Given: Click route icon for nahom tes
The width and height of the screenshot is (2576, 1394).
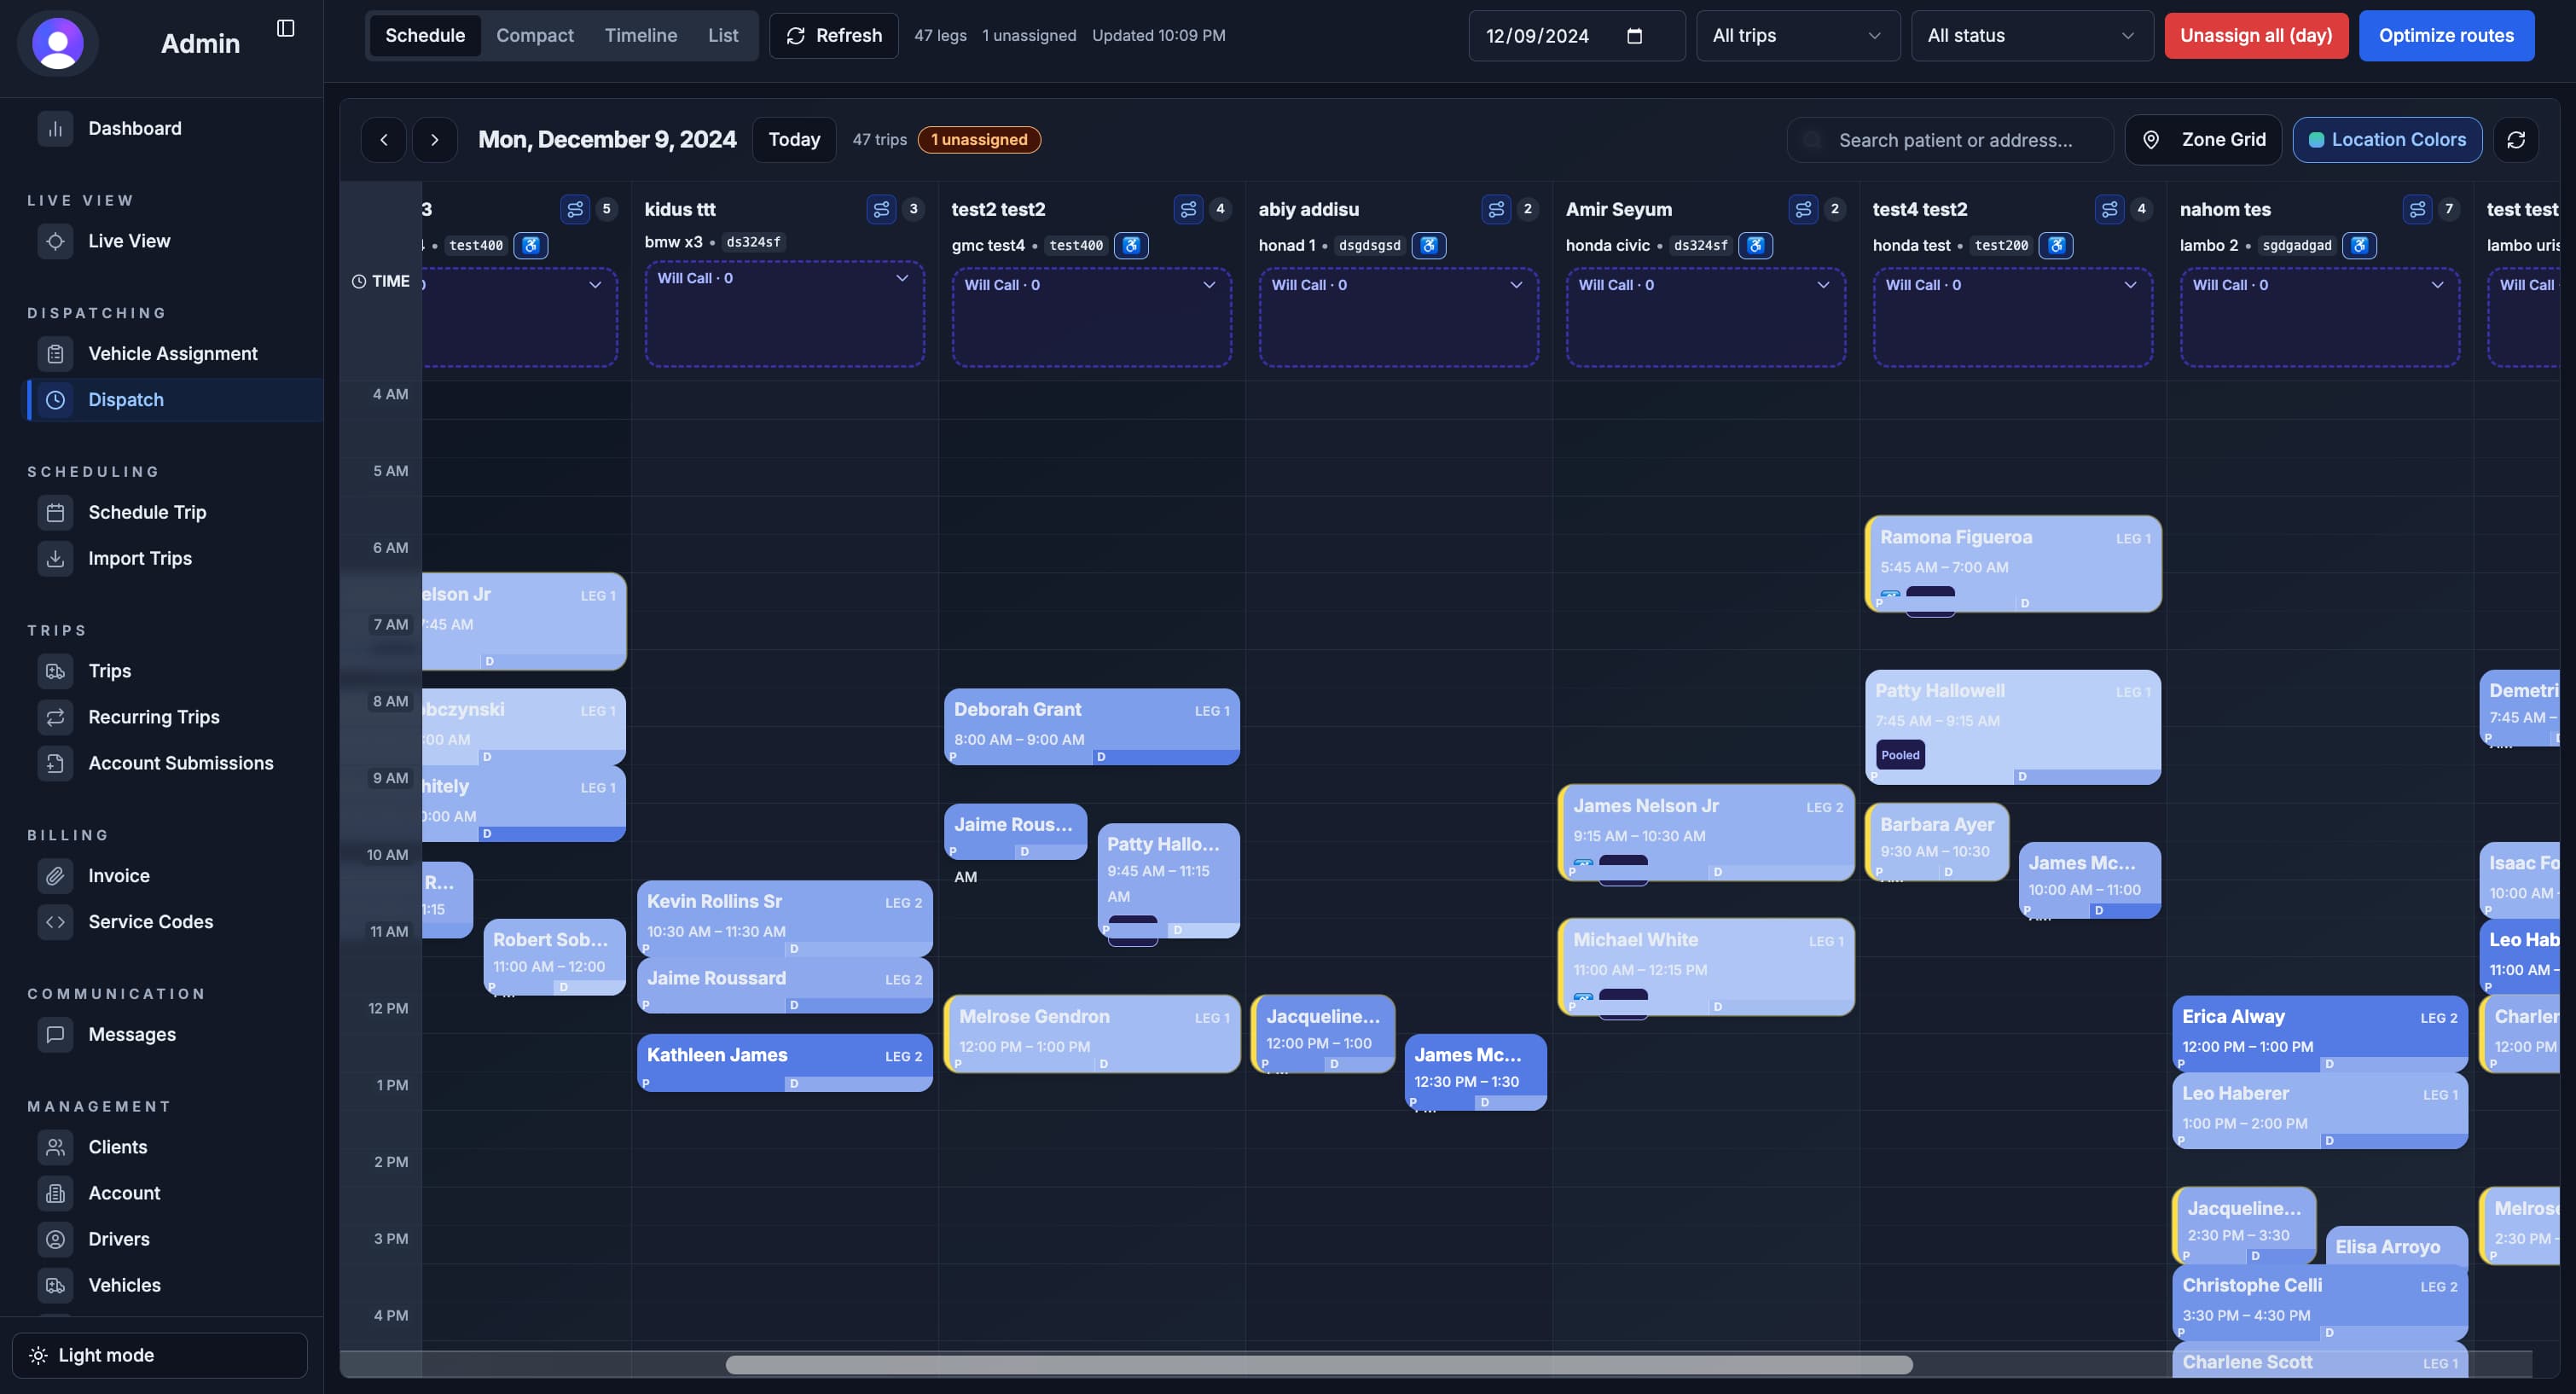Looking at the screenshot, I should click(2417, 209).
